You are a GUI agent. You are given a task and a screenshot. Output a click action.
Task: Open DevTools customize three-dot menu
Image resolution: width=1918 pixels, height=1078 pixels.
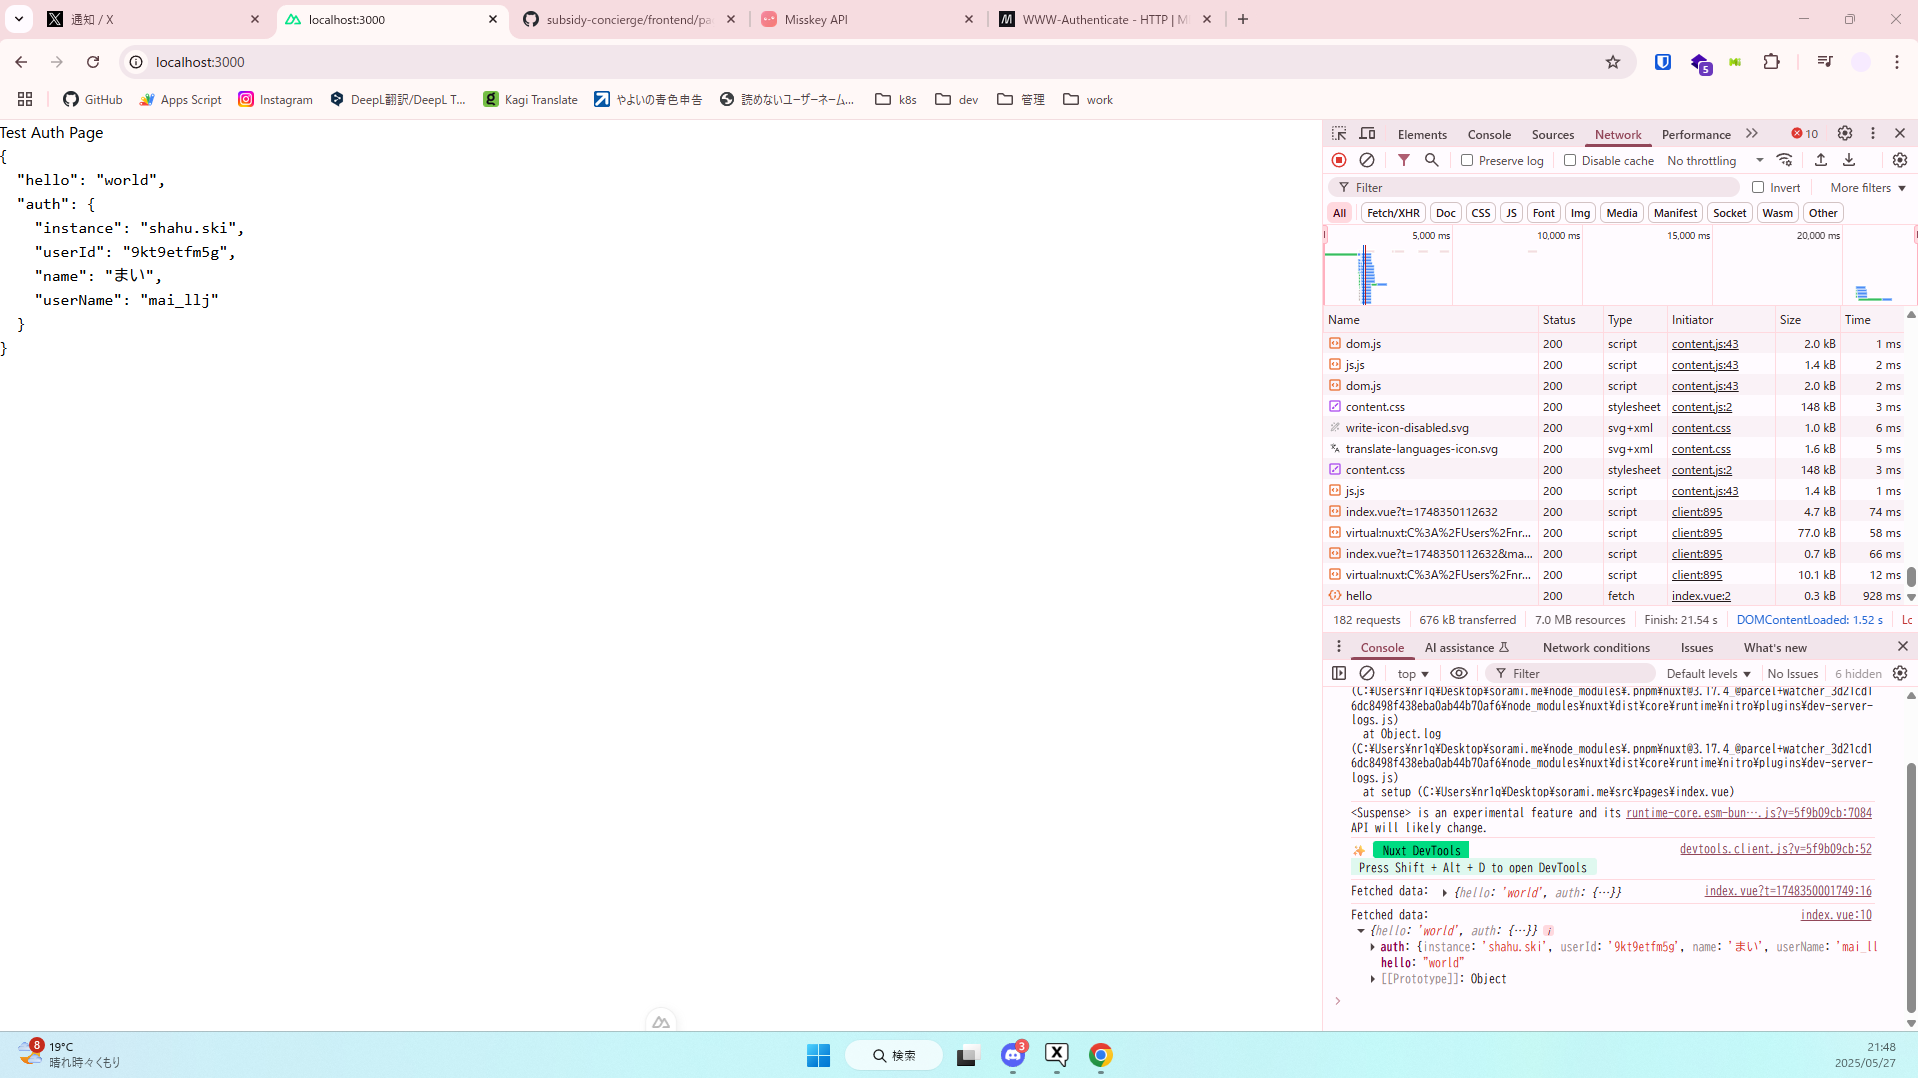click(1873, 134)
